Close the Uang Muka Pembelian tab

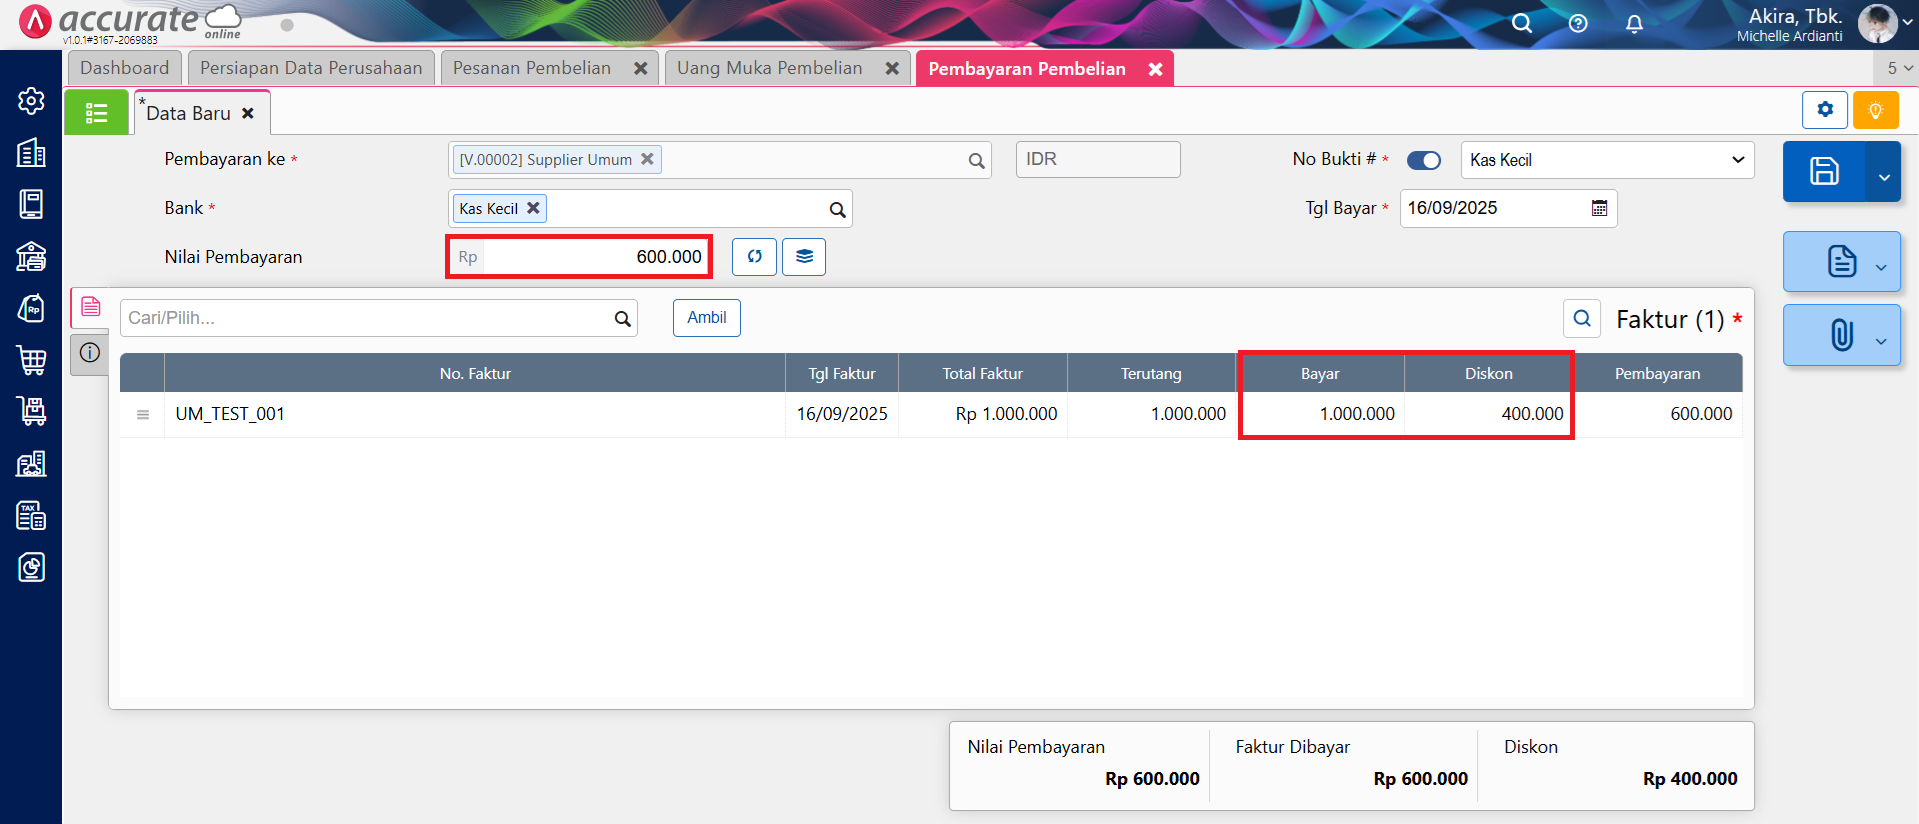coord(892,69)
